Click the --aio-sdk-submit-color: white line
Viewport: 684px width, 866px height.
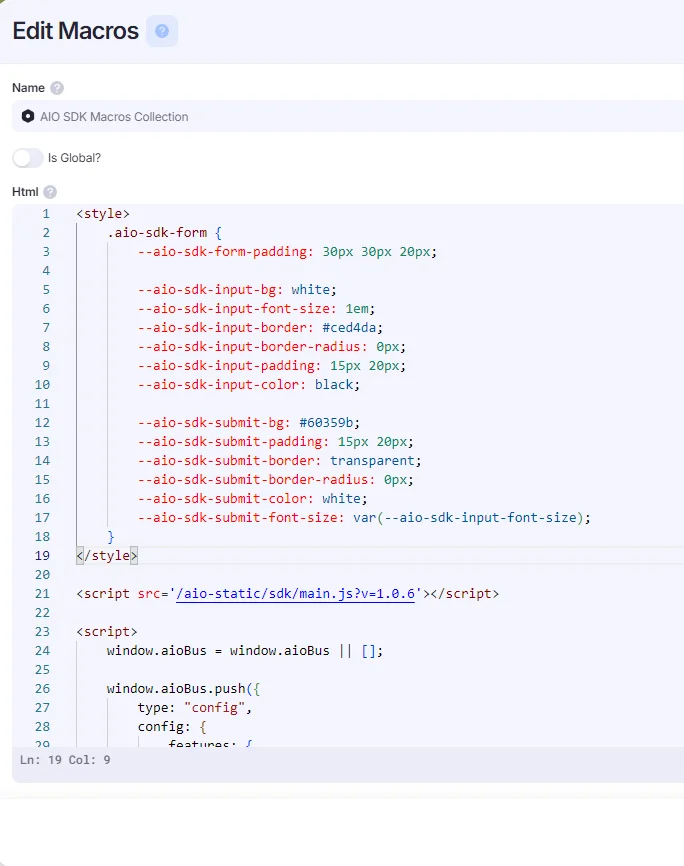pos(252,499)
